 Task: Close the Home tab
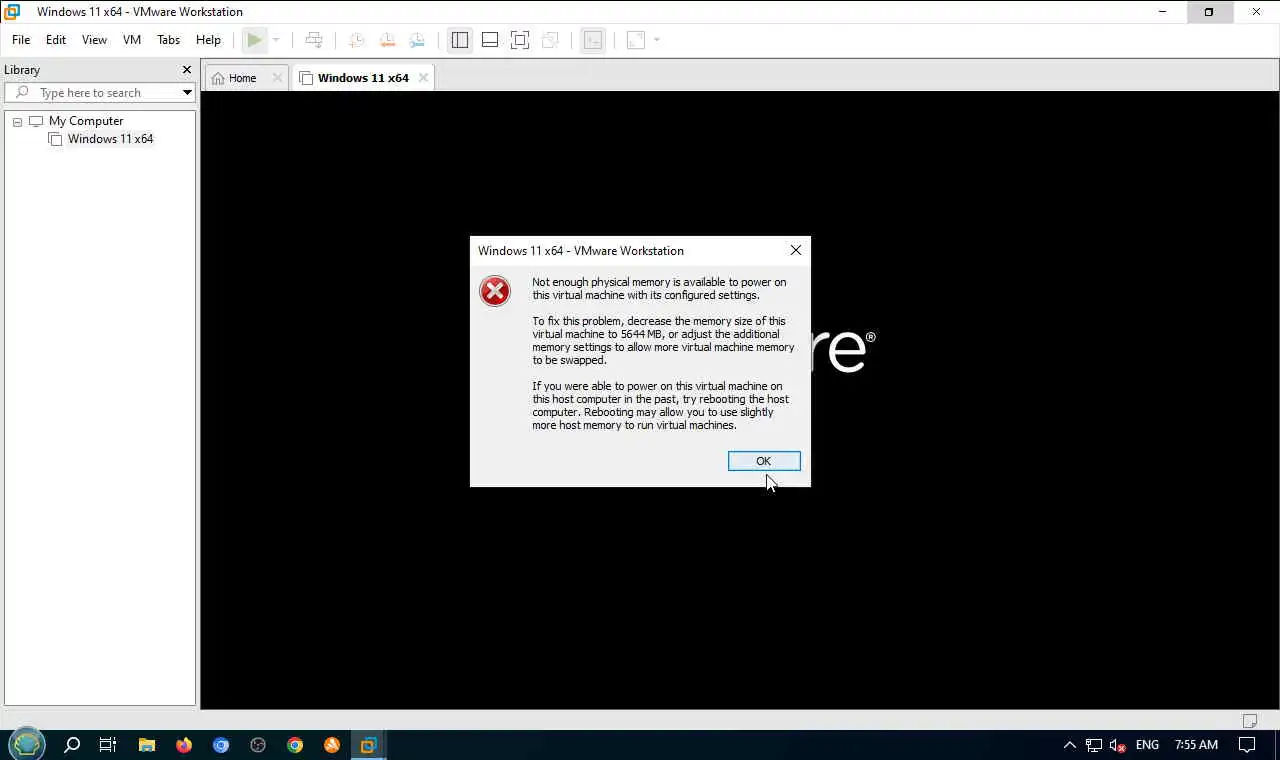pyautogui.click(x=278, y=78)
